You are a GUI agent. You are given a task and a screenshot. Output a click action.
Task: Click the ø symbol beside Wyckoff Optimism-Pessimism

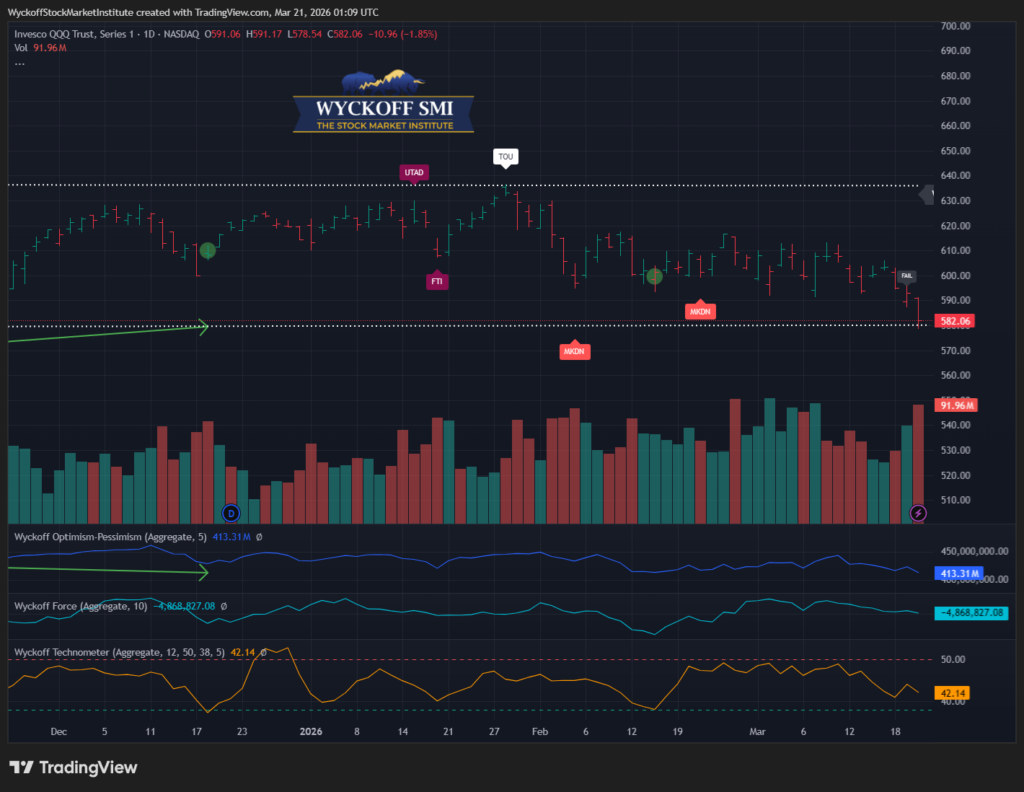point(260,537)
